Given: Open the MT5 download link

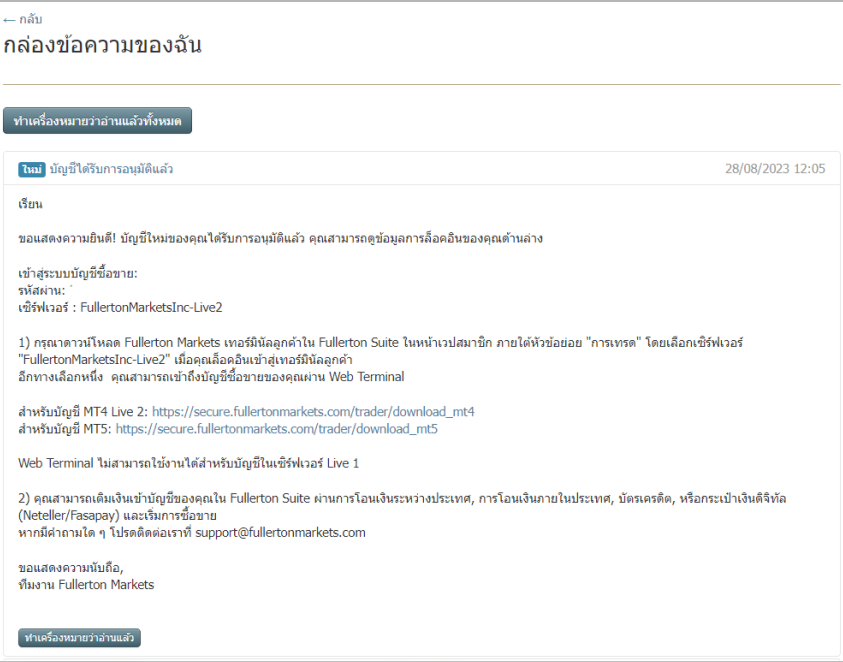Looking at the screenshot, I should (x=276, y=429).
